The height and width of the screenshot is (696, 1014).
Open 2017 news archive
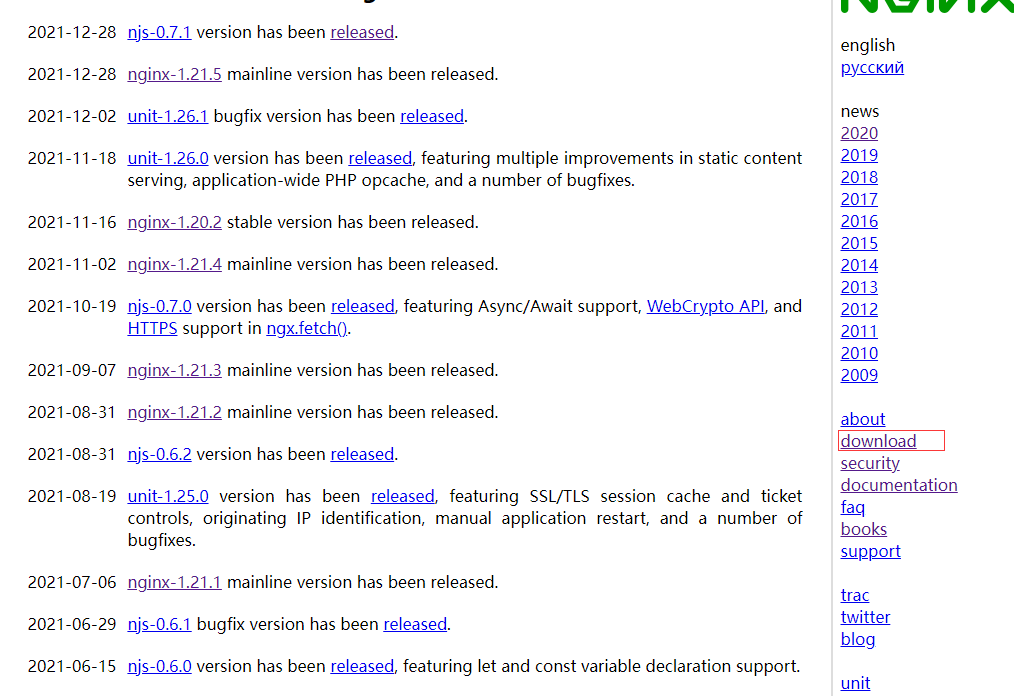coord(859,200)
